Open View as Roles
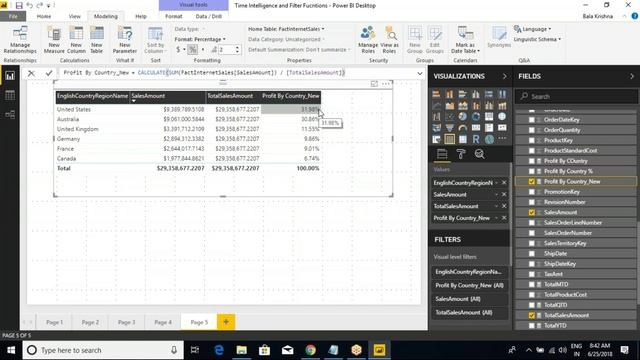Screen dimensions: 640x360 389,40
